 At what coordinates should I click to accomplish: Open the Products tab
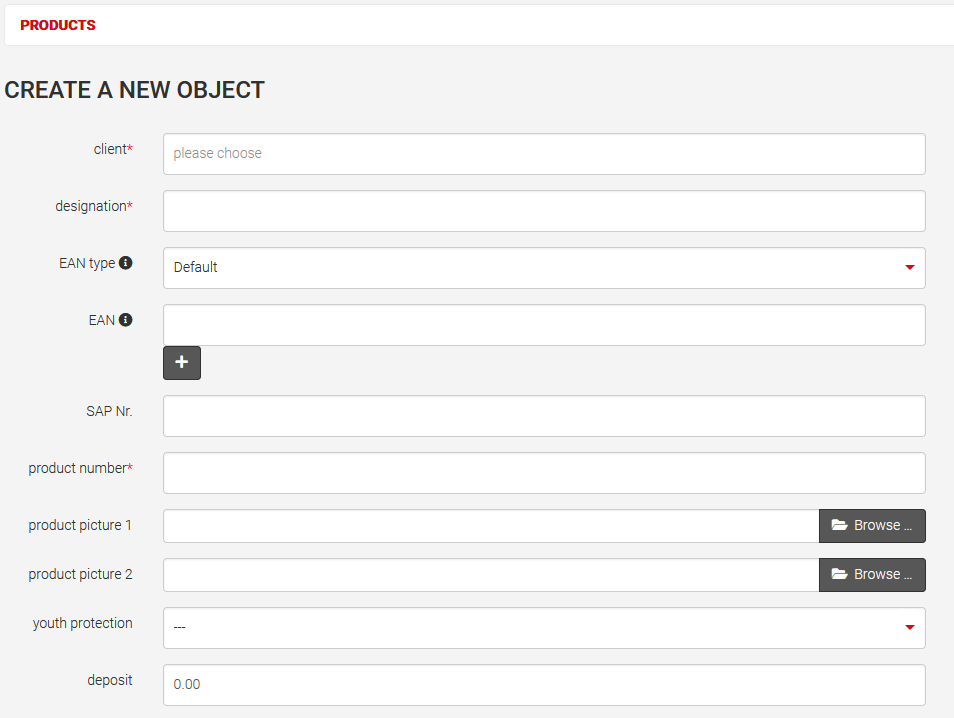58,25
